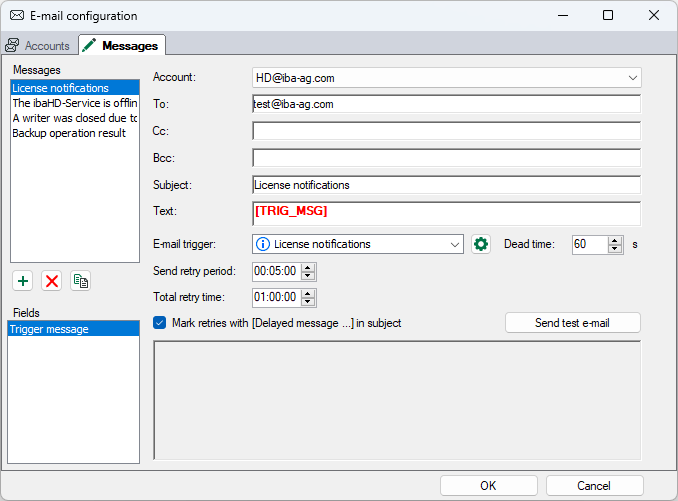Image resolution: width=678 pixels, height=501 pixels.
Task: Select the ibaHD-Service is offline message
Action: click(74, 103)
